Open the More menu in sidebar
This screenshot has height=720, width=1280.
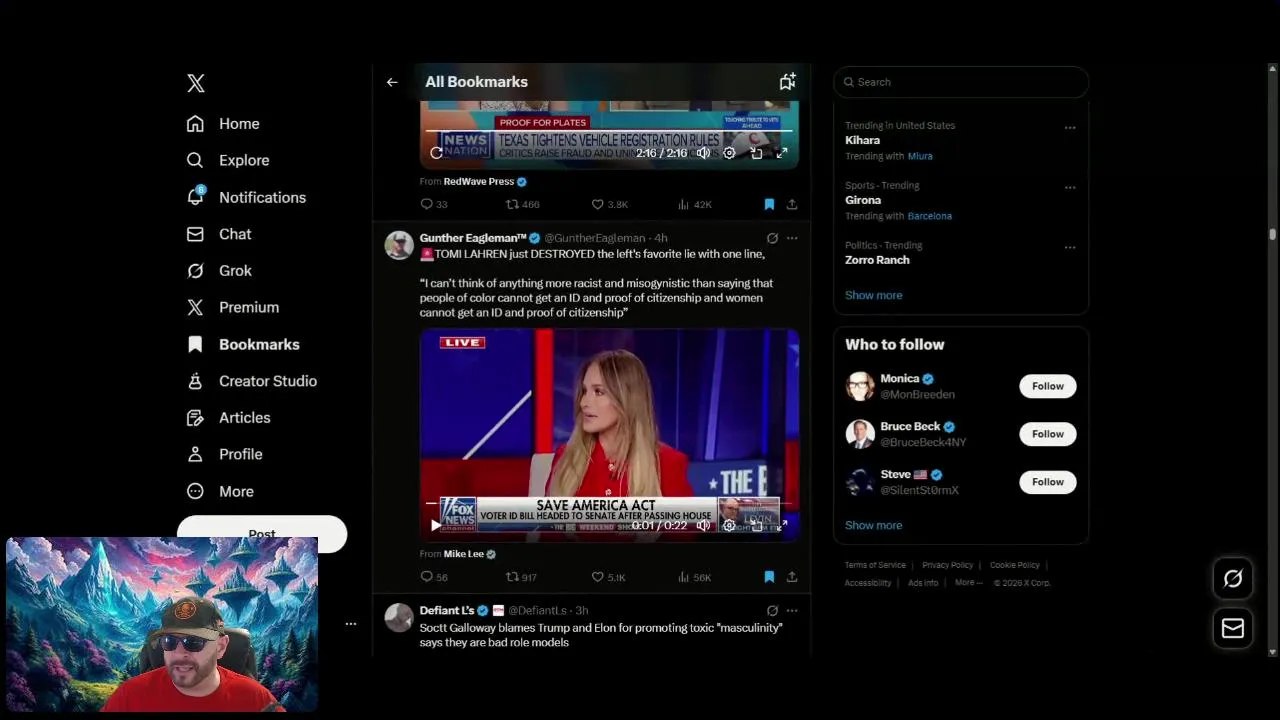click(221, 491)
